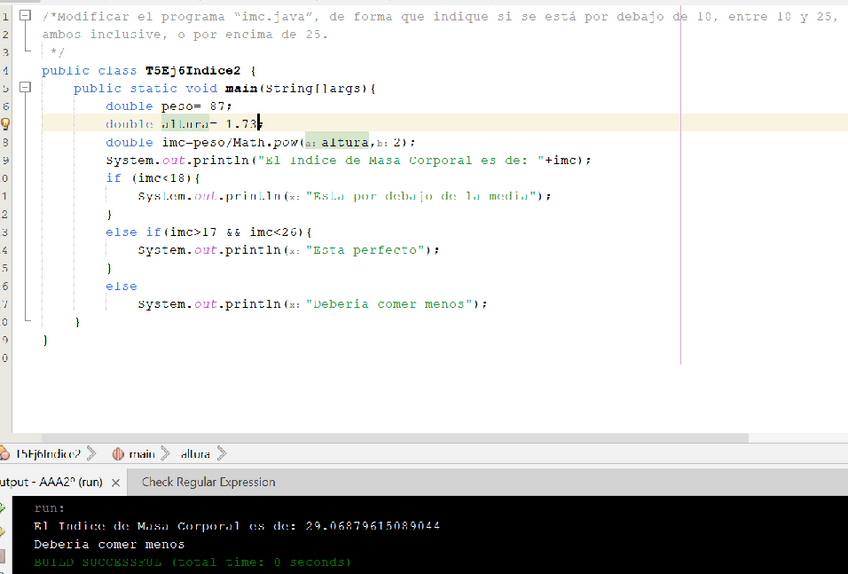This screenshot has width=848, height=574.
Task: Click highlighted altura inside Math.pow call
Action: 344,142
